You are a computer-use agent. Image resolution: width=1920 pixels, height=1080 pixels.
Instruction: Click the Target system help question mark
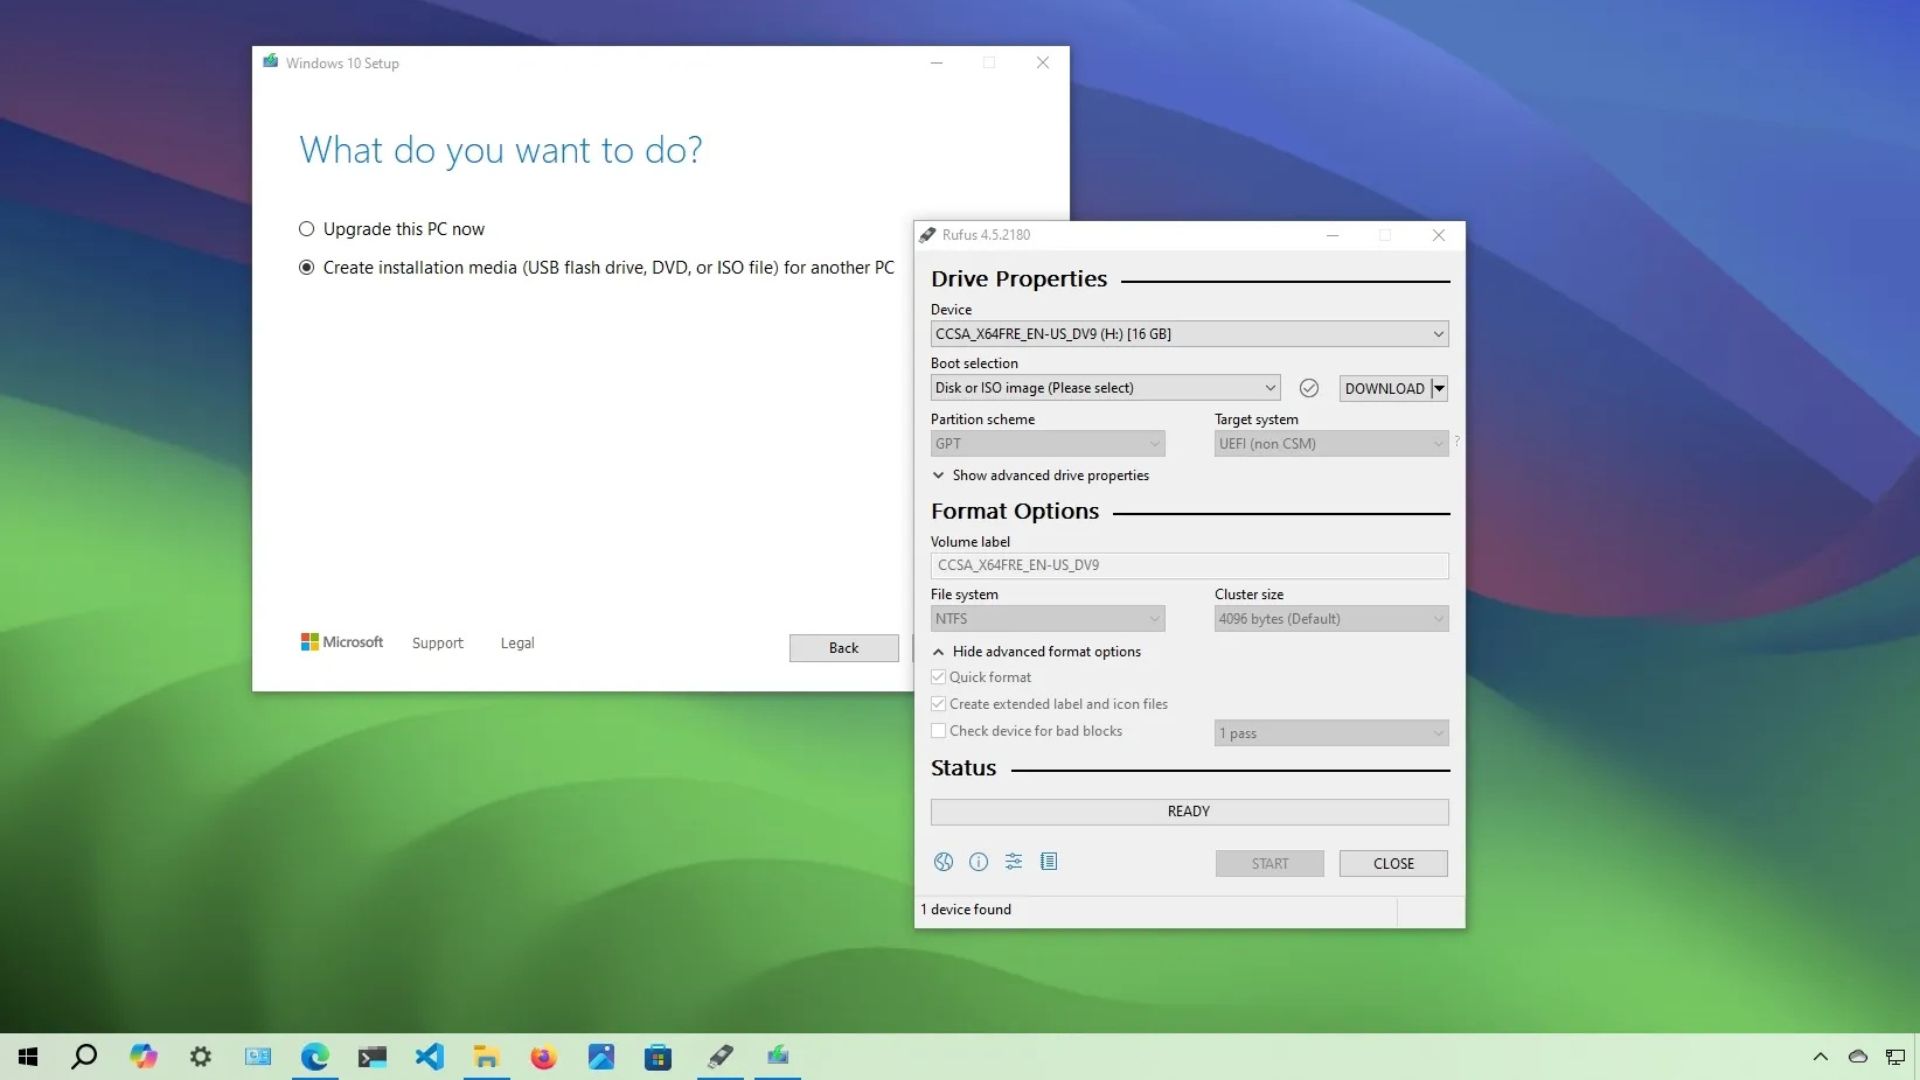point(1457,441)
